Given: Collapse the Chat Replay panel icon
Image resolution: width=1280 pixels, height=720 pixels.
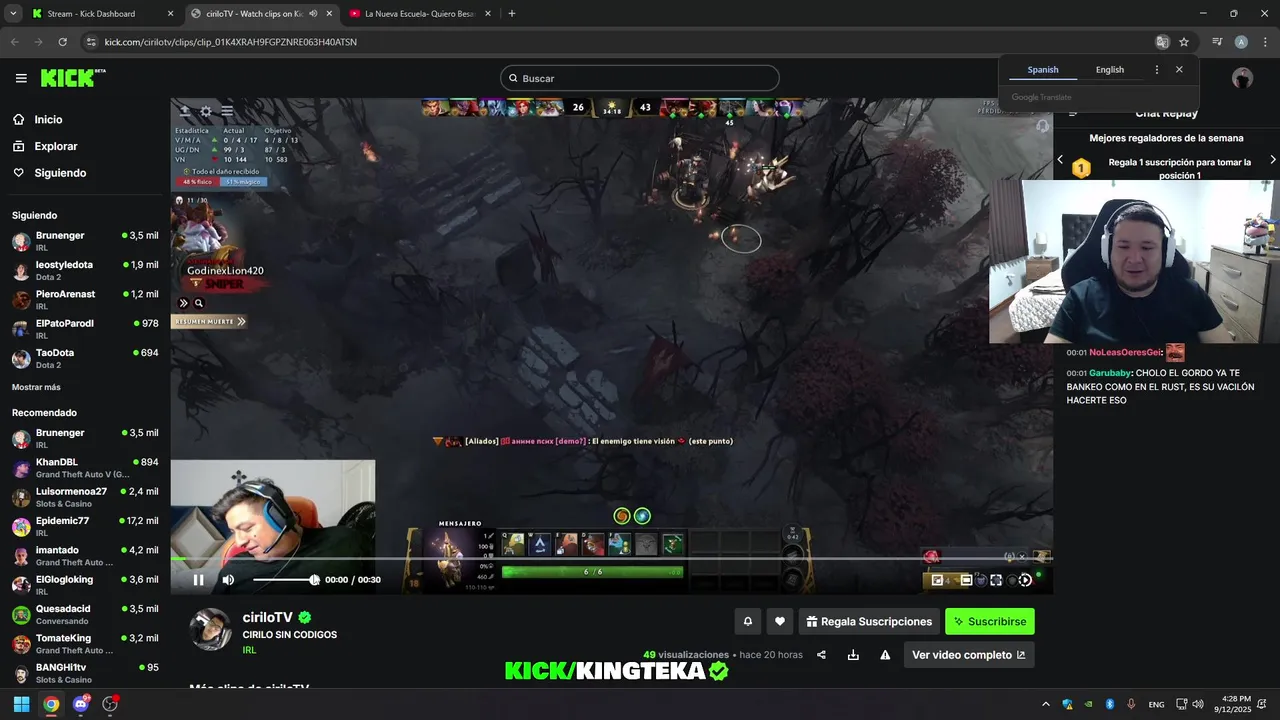Looking at the screenshot, I should pos(1073,114).
